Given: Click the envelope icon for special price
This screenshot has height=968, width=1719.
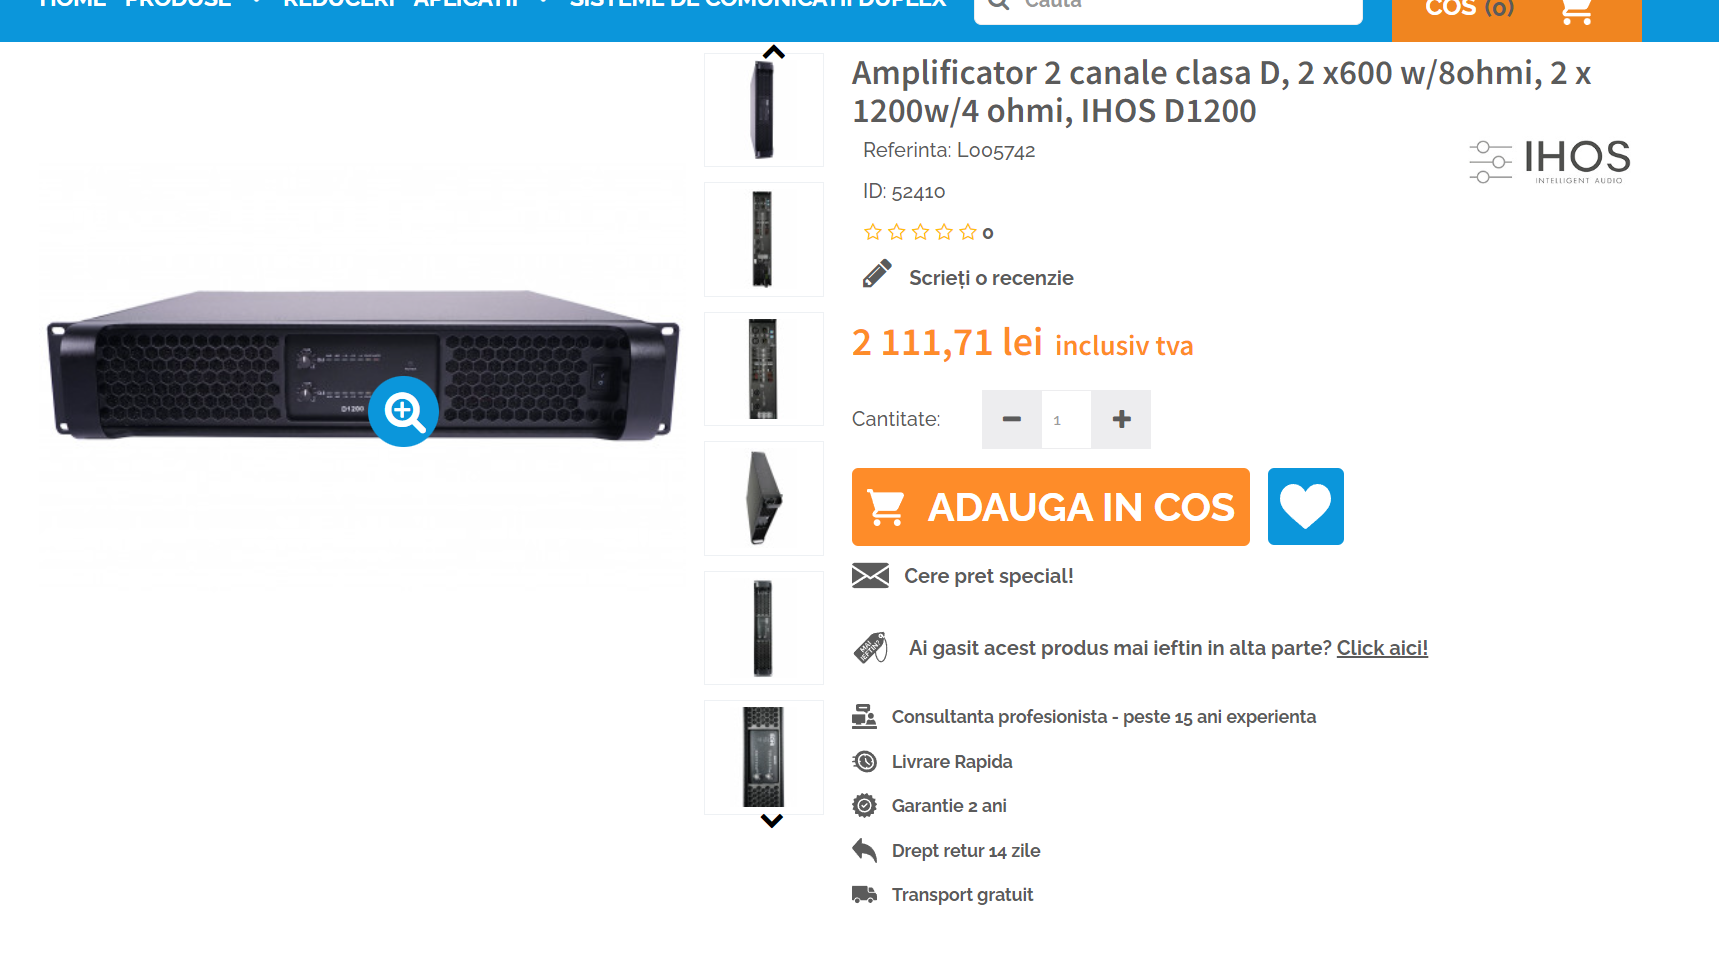Looking at the screenshot, I should click(870, 575).
